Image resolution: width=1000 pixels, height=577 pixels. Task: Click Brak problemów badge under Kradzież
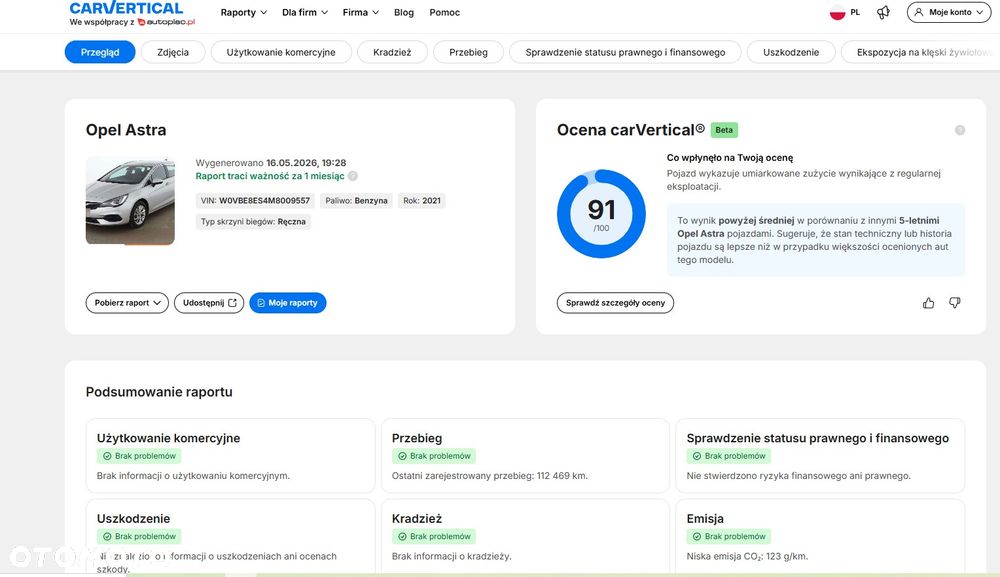(x=434, y=536)
